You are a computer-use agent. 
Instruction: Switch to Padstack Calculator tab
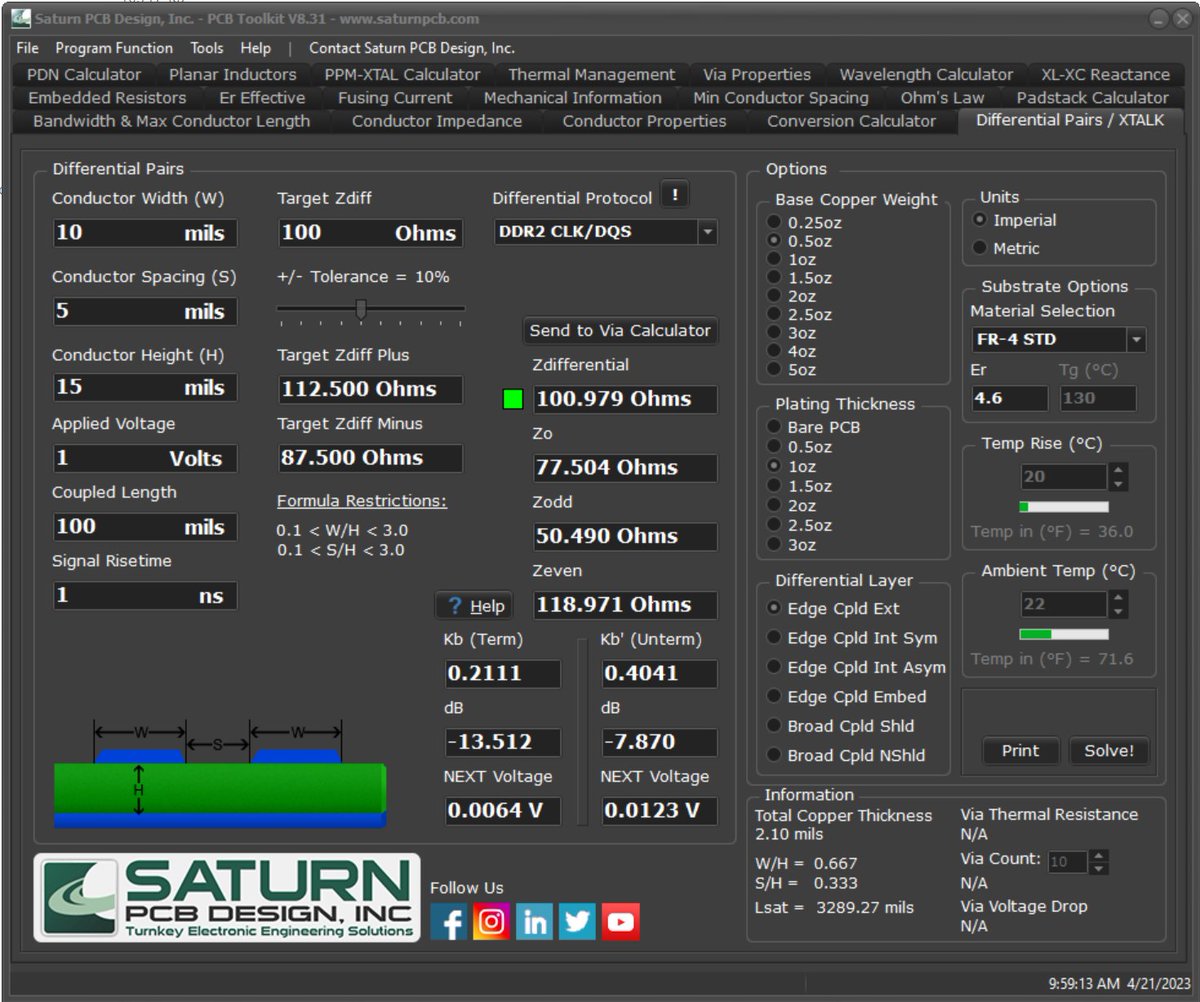tap(1092, 98)
